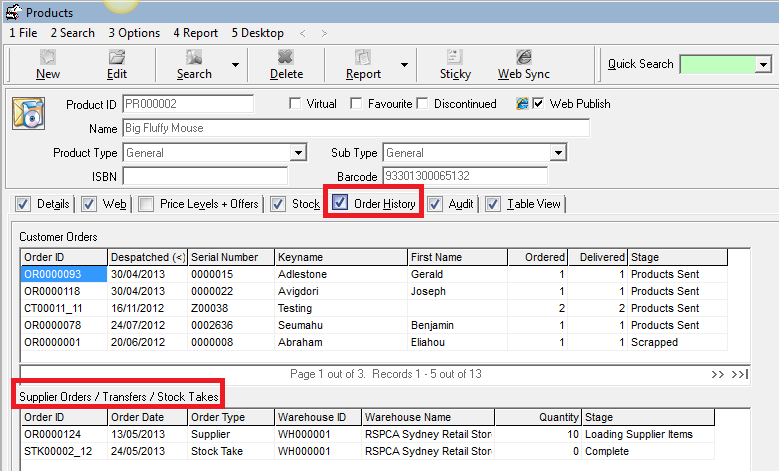
Task: Click the Search binoculars icon
Action: pyautogui.click(x=194, y=57)
